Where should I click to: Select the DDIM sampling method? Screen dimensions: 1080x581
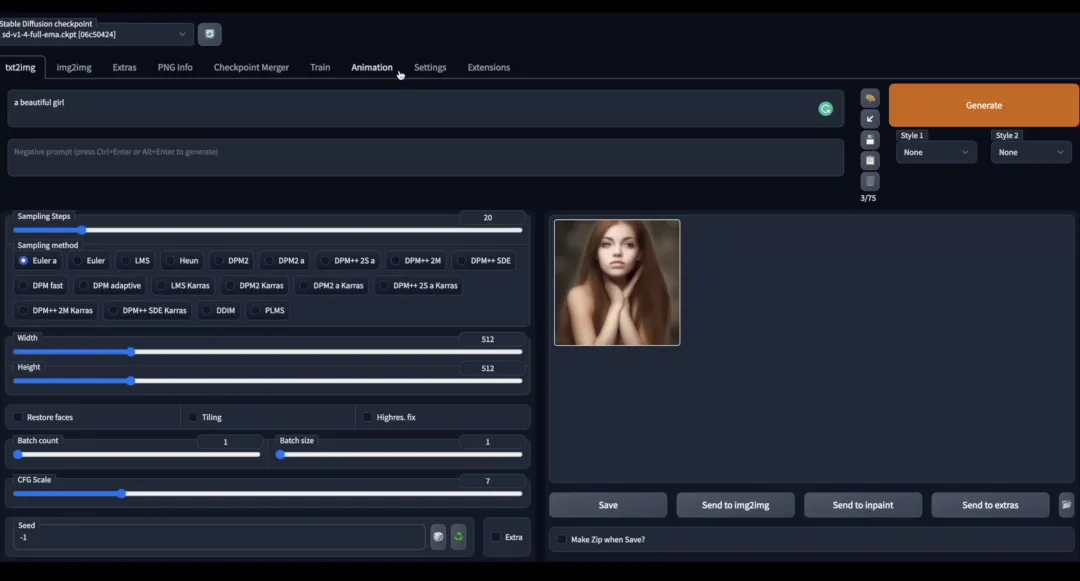coord(218,310)
